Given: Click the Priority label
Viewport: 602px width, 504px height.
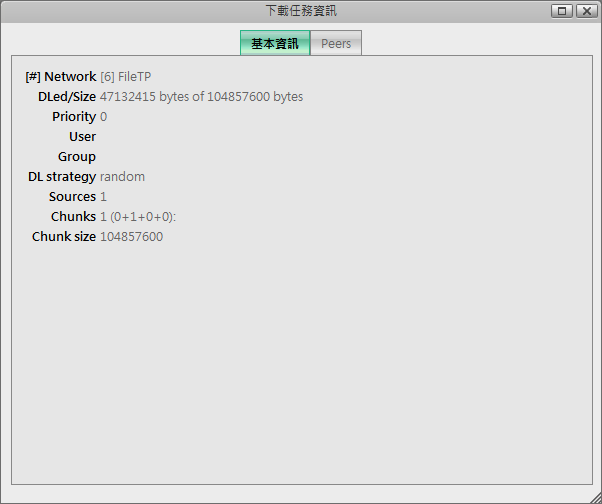Looking at the screenshot, I should pyautogui.click(x=74, y=117).
